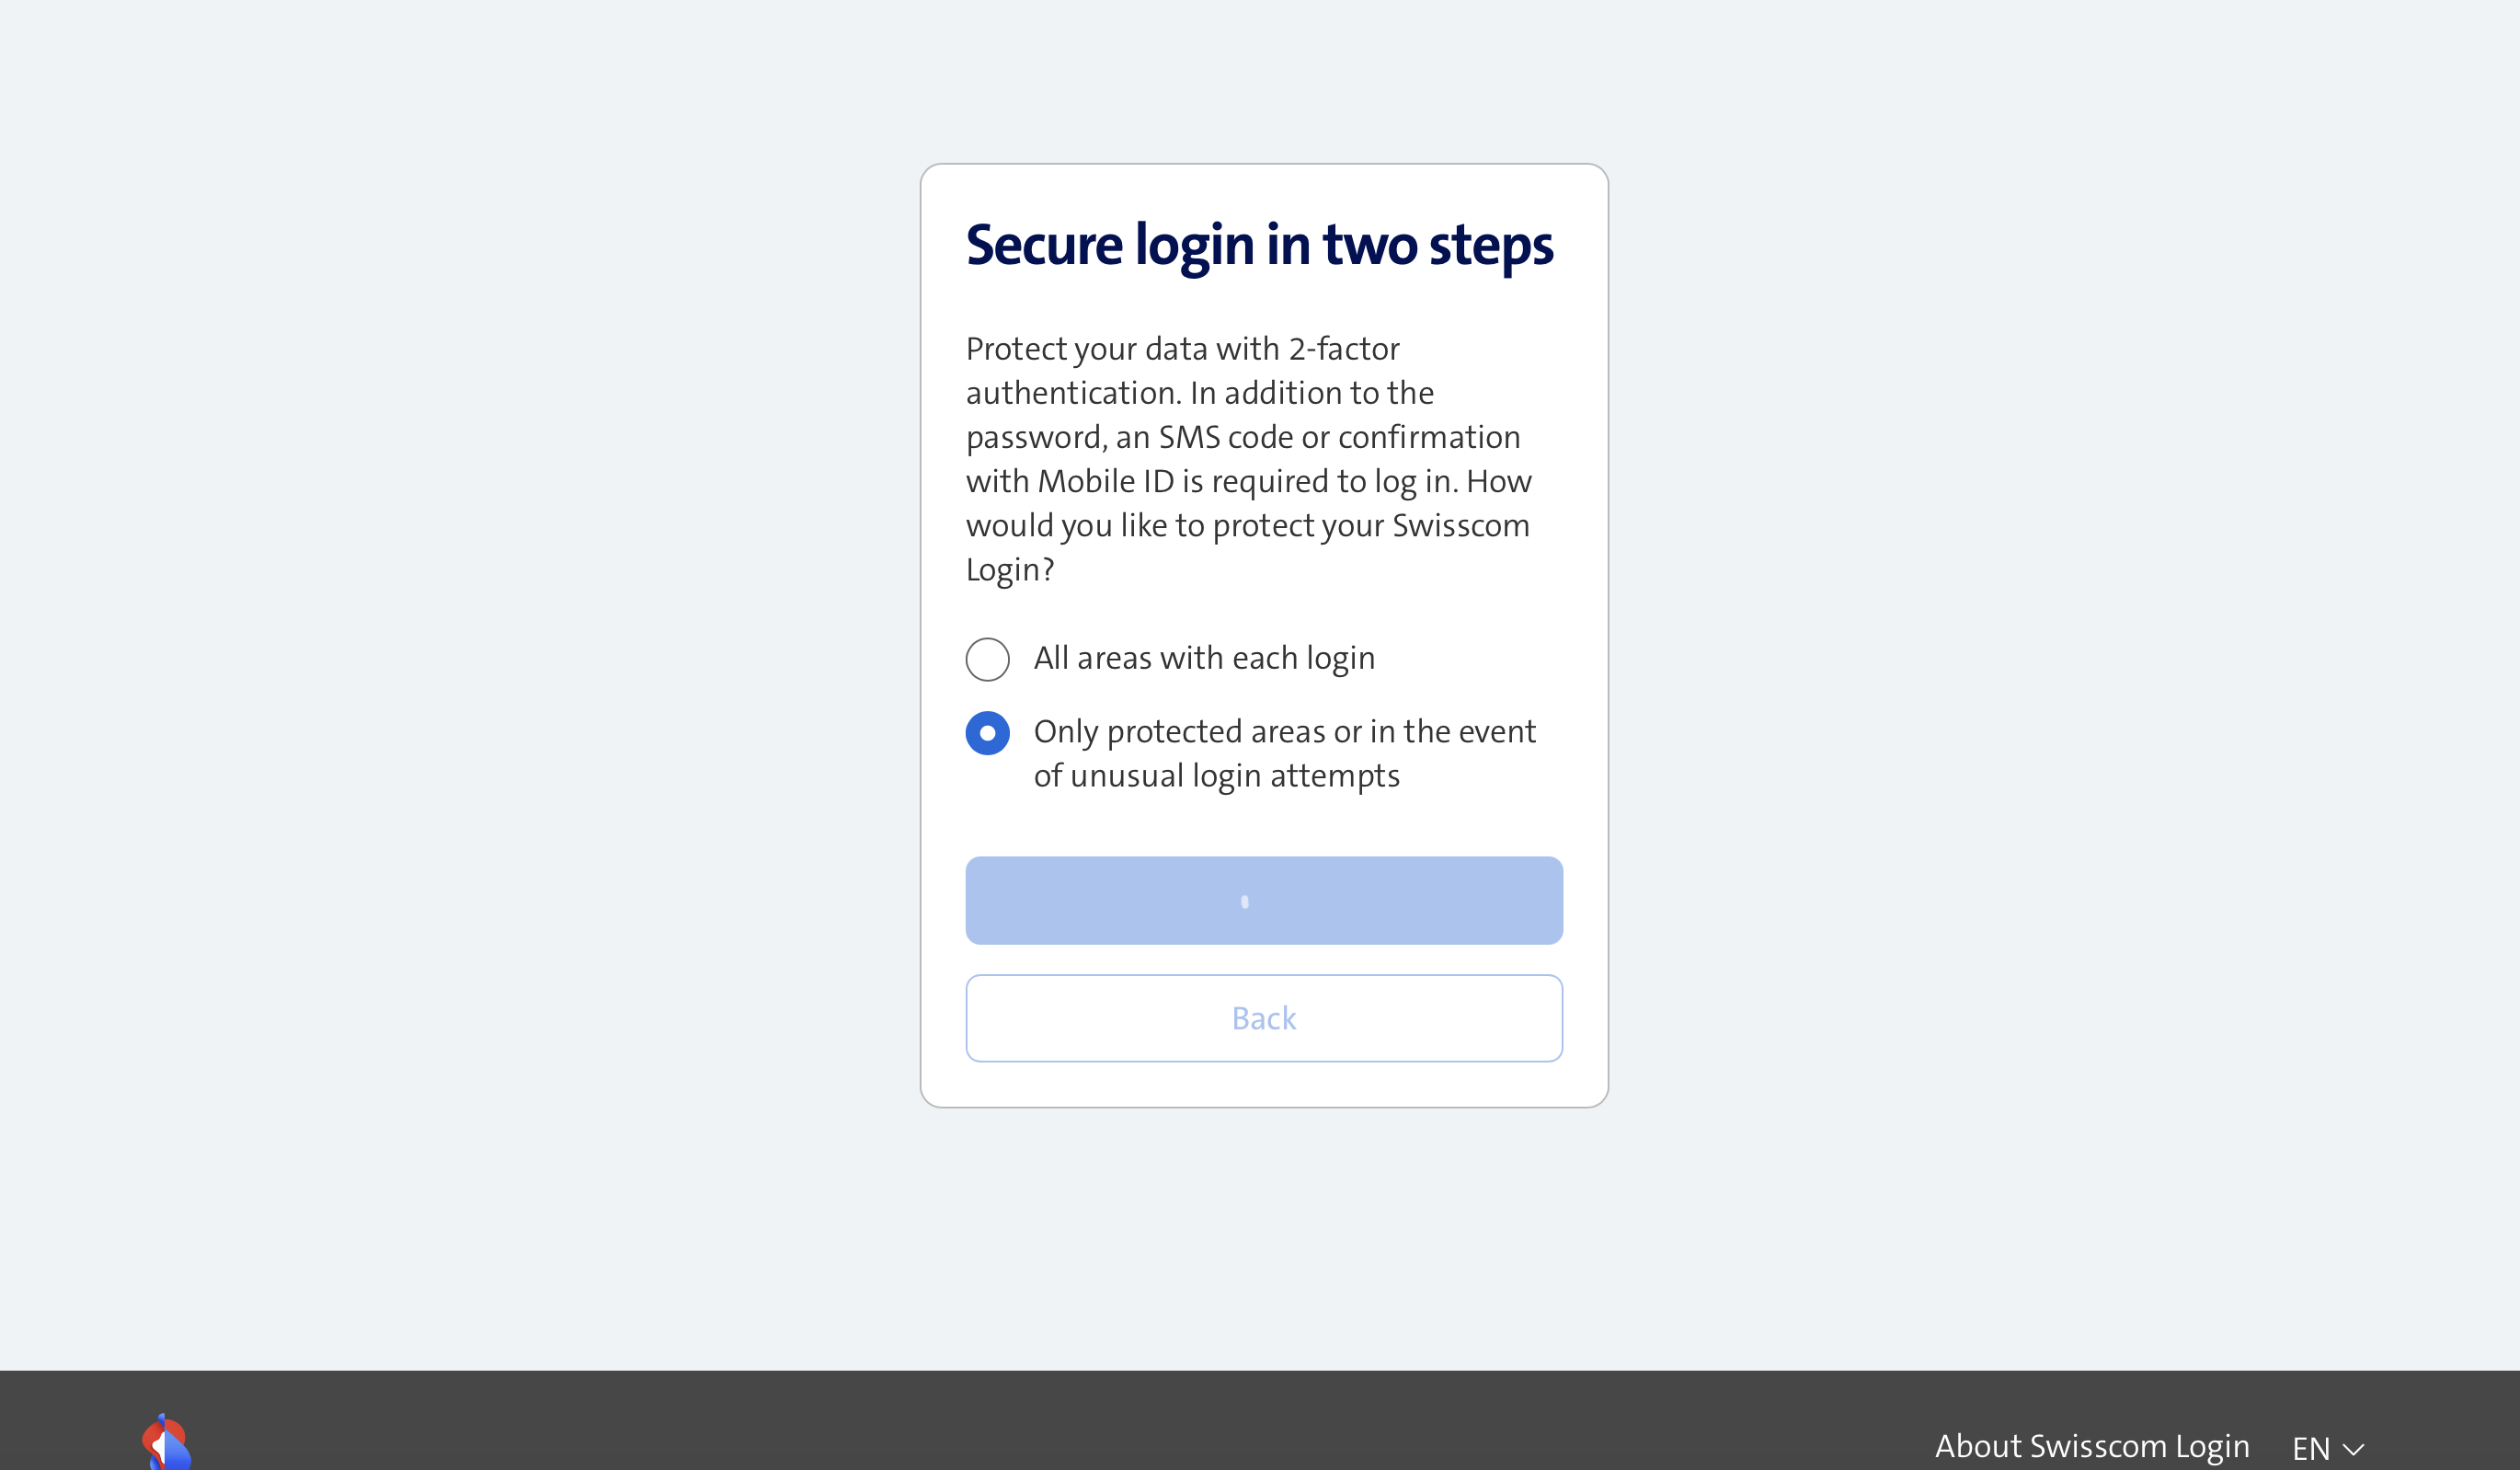The width and height of the screenshot is (2520, 1470).
Task: Click the "Login?" word ending the description
Action: coord(1010,570)
